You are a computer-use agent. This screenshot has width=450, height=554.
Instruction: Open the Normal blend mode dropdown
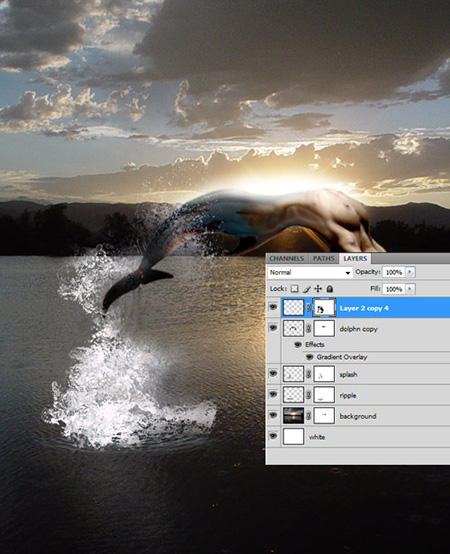click(310, 272)
